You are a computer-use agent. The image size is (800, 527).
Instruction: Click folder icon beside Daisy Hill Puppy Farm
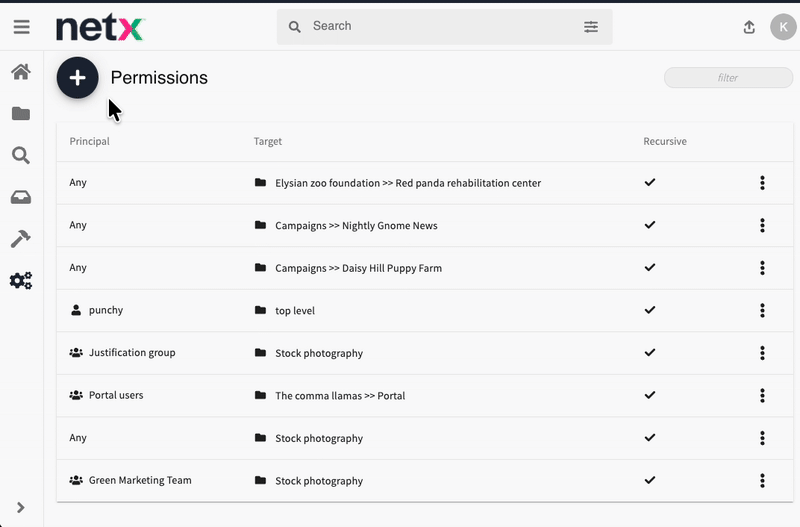click(260, 267)
